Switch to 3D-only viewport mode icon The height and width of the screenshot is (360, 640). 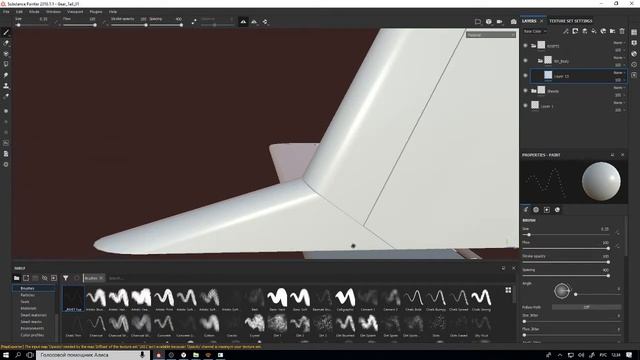pyautogui.click(x=489, y=22)
